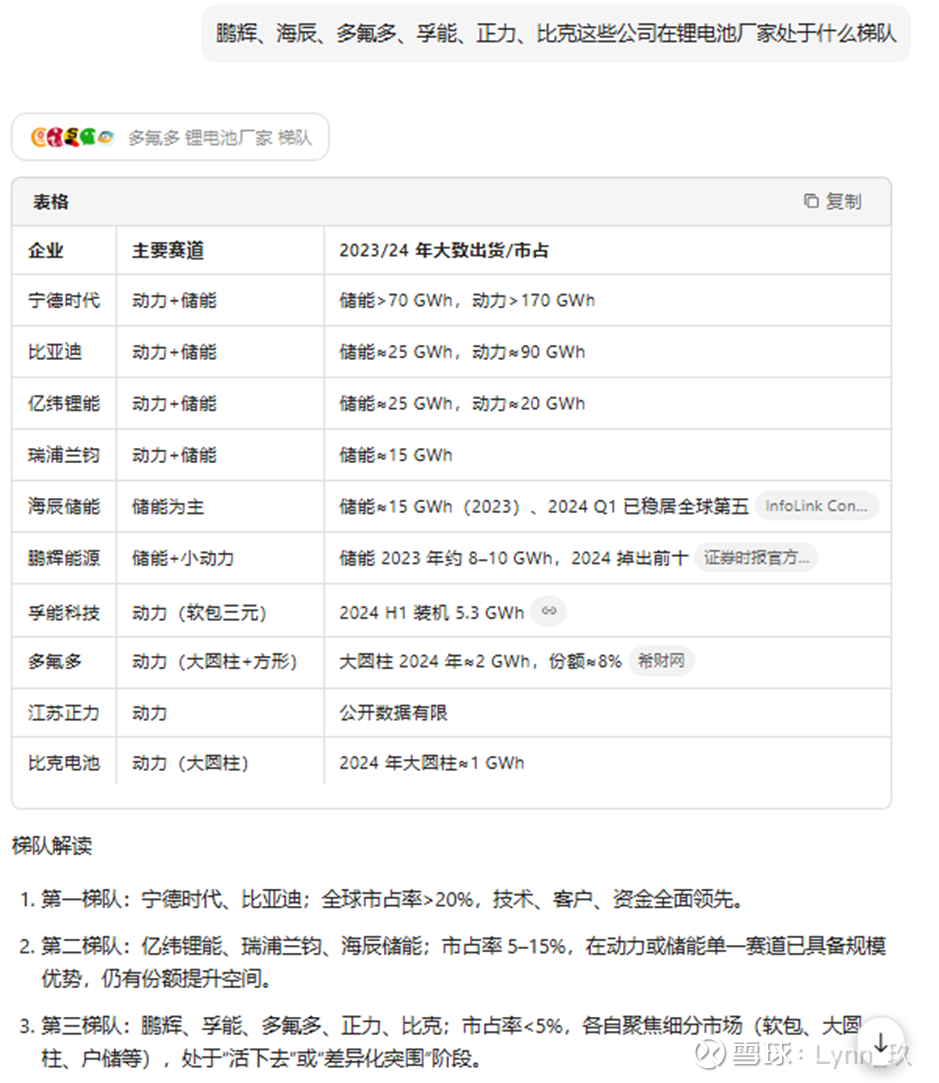The height and width of the screenshot is (1083, 939).
Task: Select the 比克电池 table cell
Action: click(x=64, y=763)
